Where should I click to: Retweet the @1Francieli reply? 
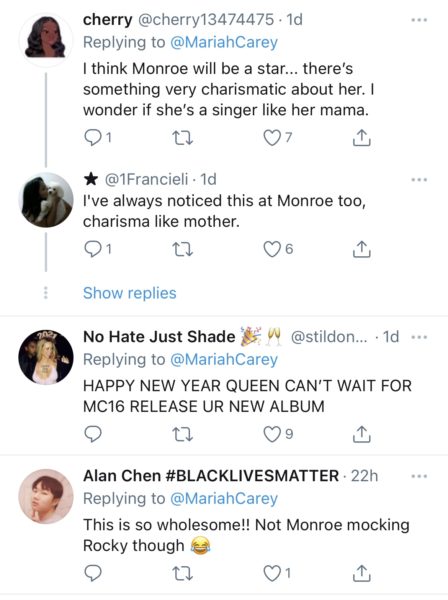pos(182,250)
